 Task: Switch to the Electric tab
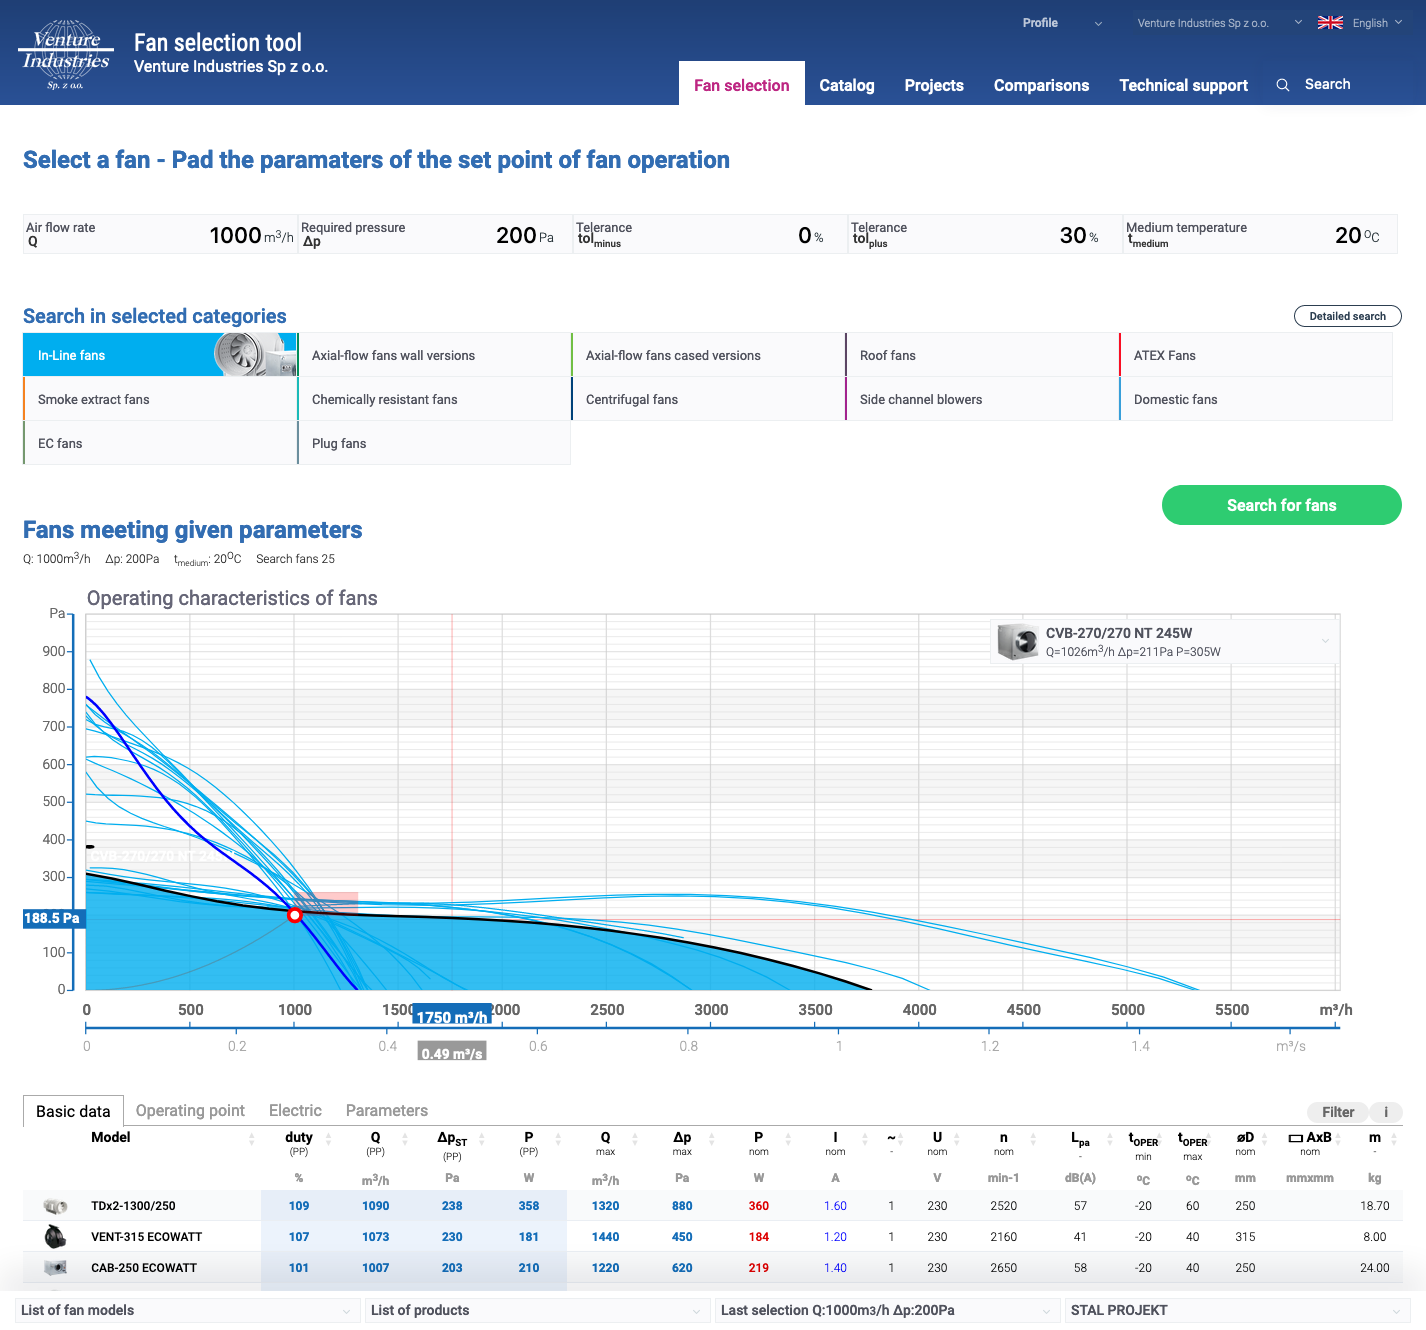coord(295,1110)
